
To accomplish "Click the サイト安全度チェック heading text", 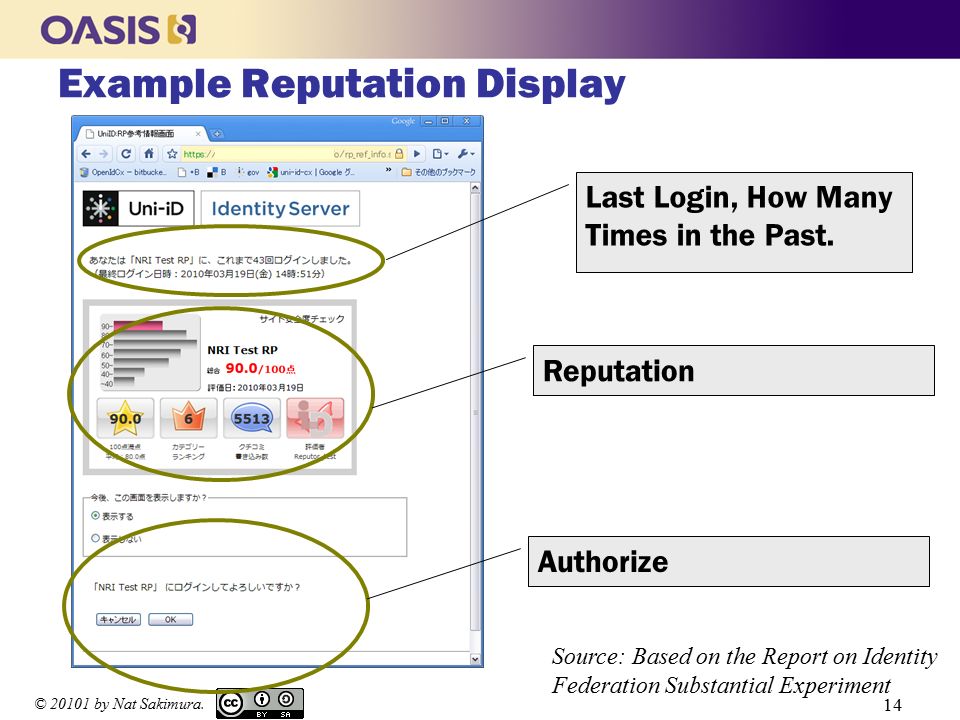I will (x=301, y=319).
